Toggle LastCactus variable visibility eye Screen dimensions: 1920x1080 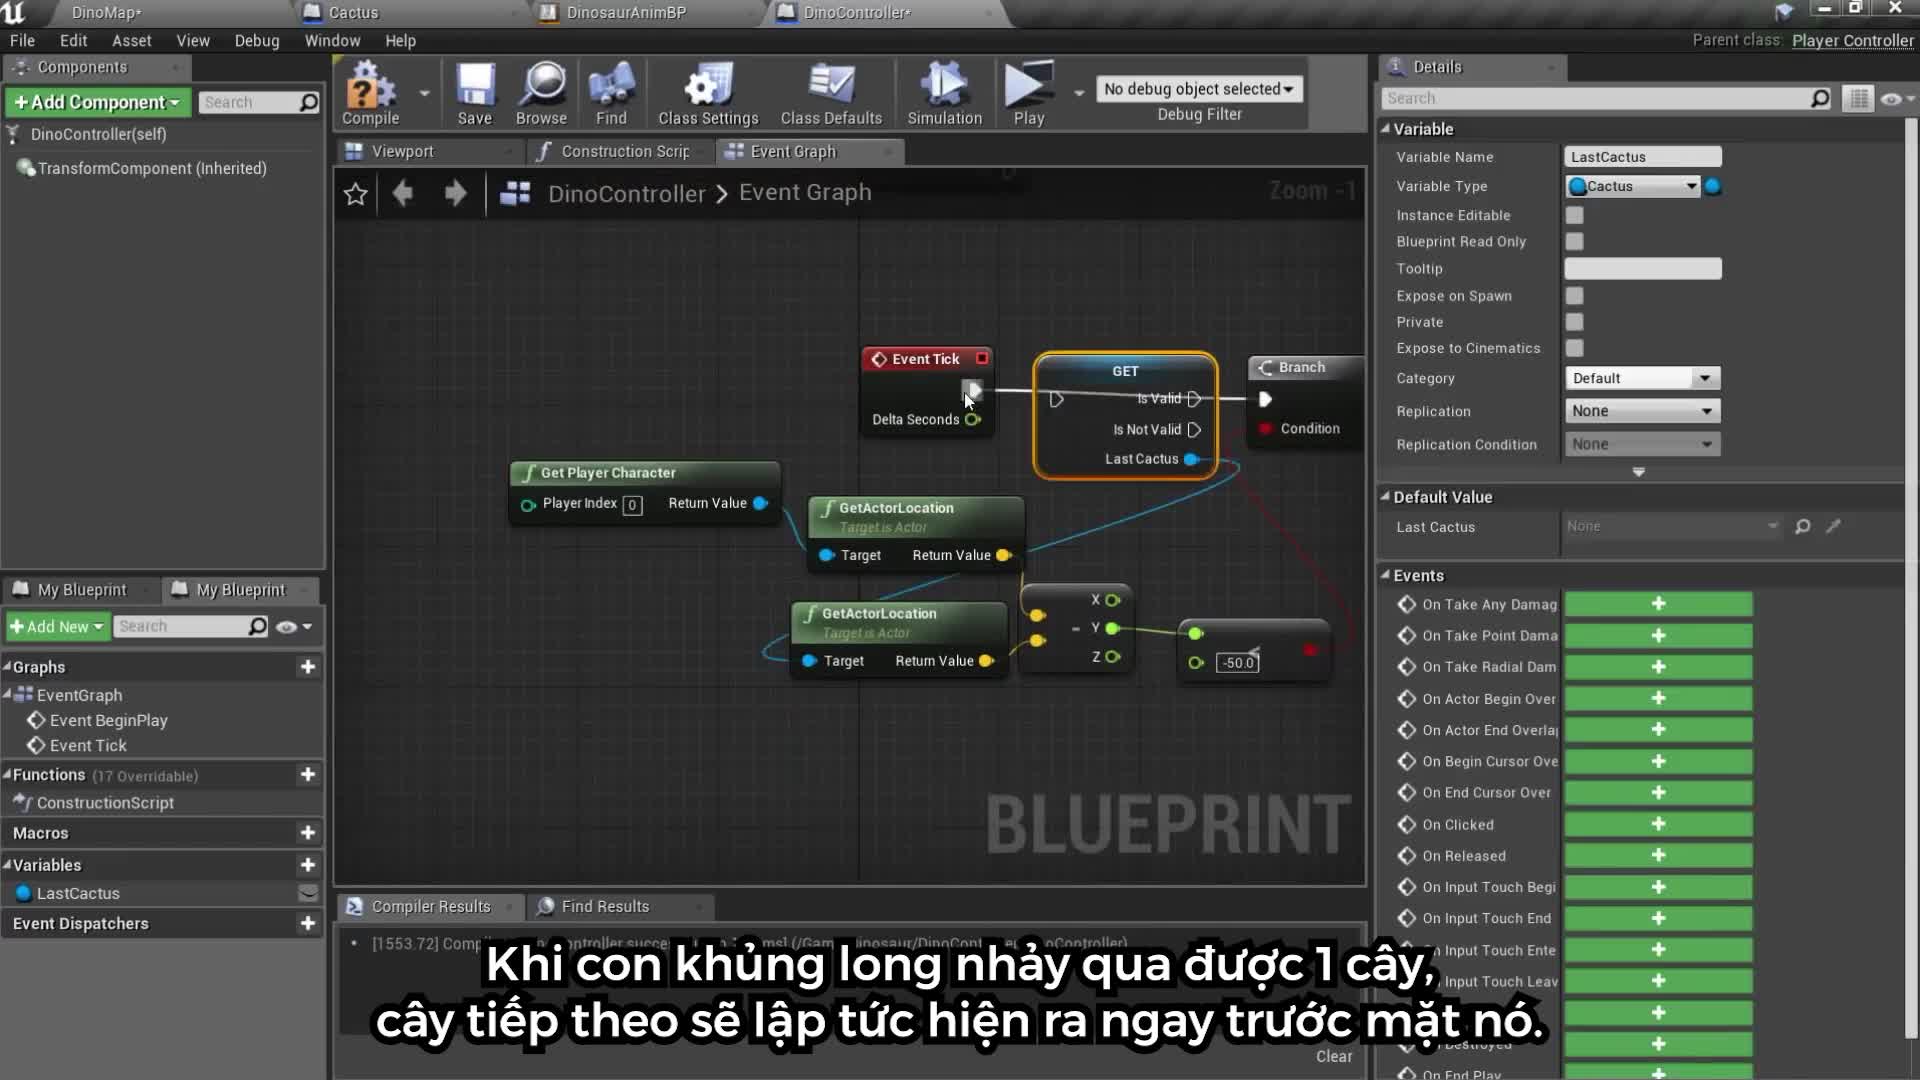[308, 893]
